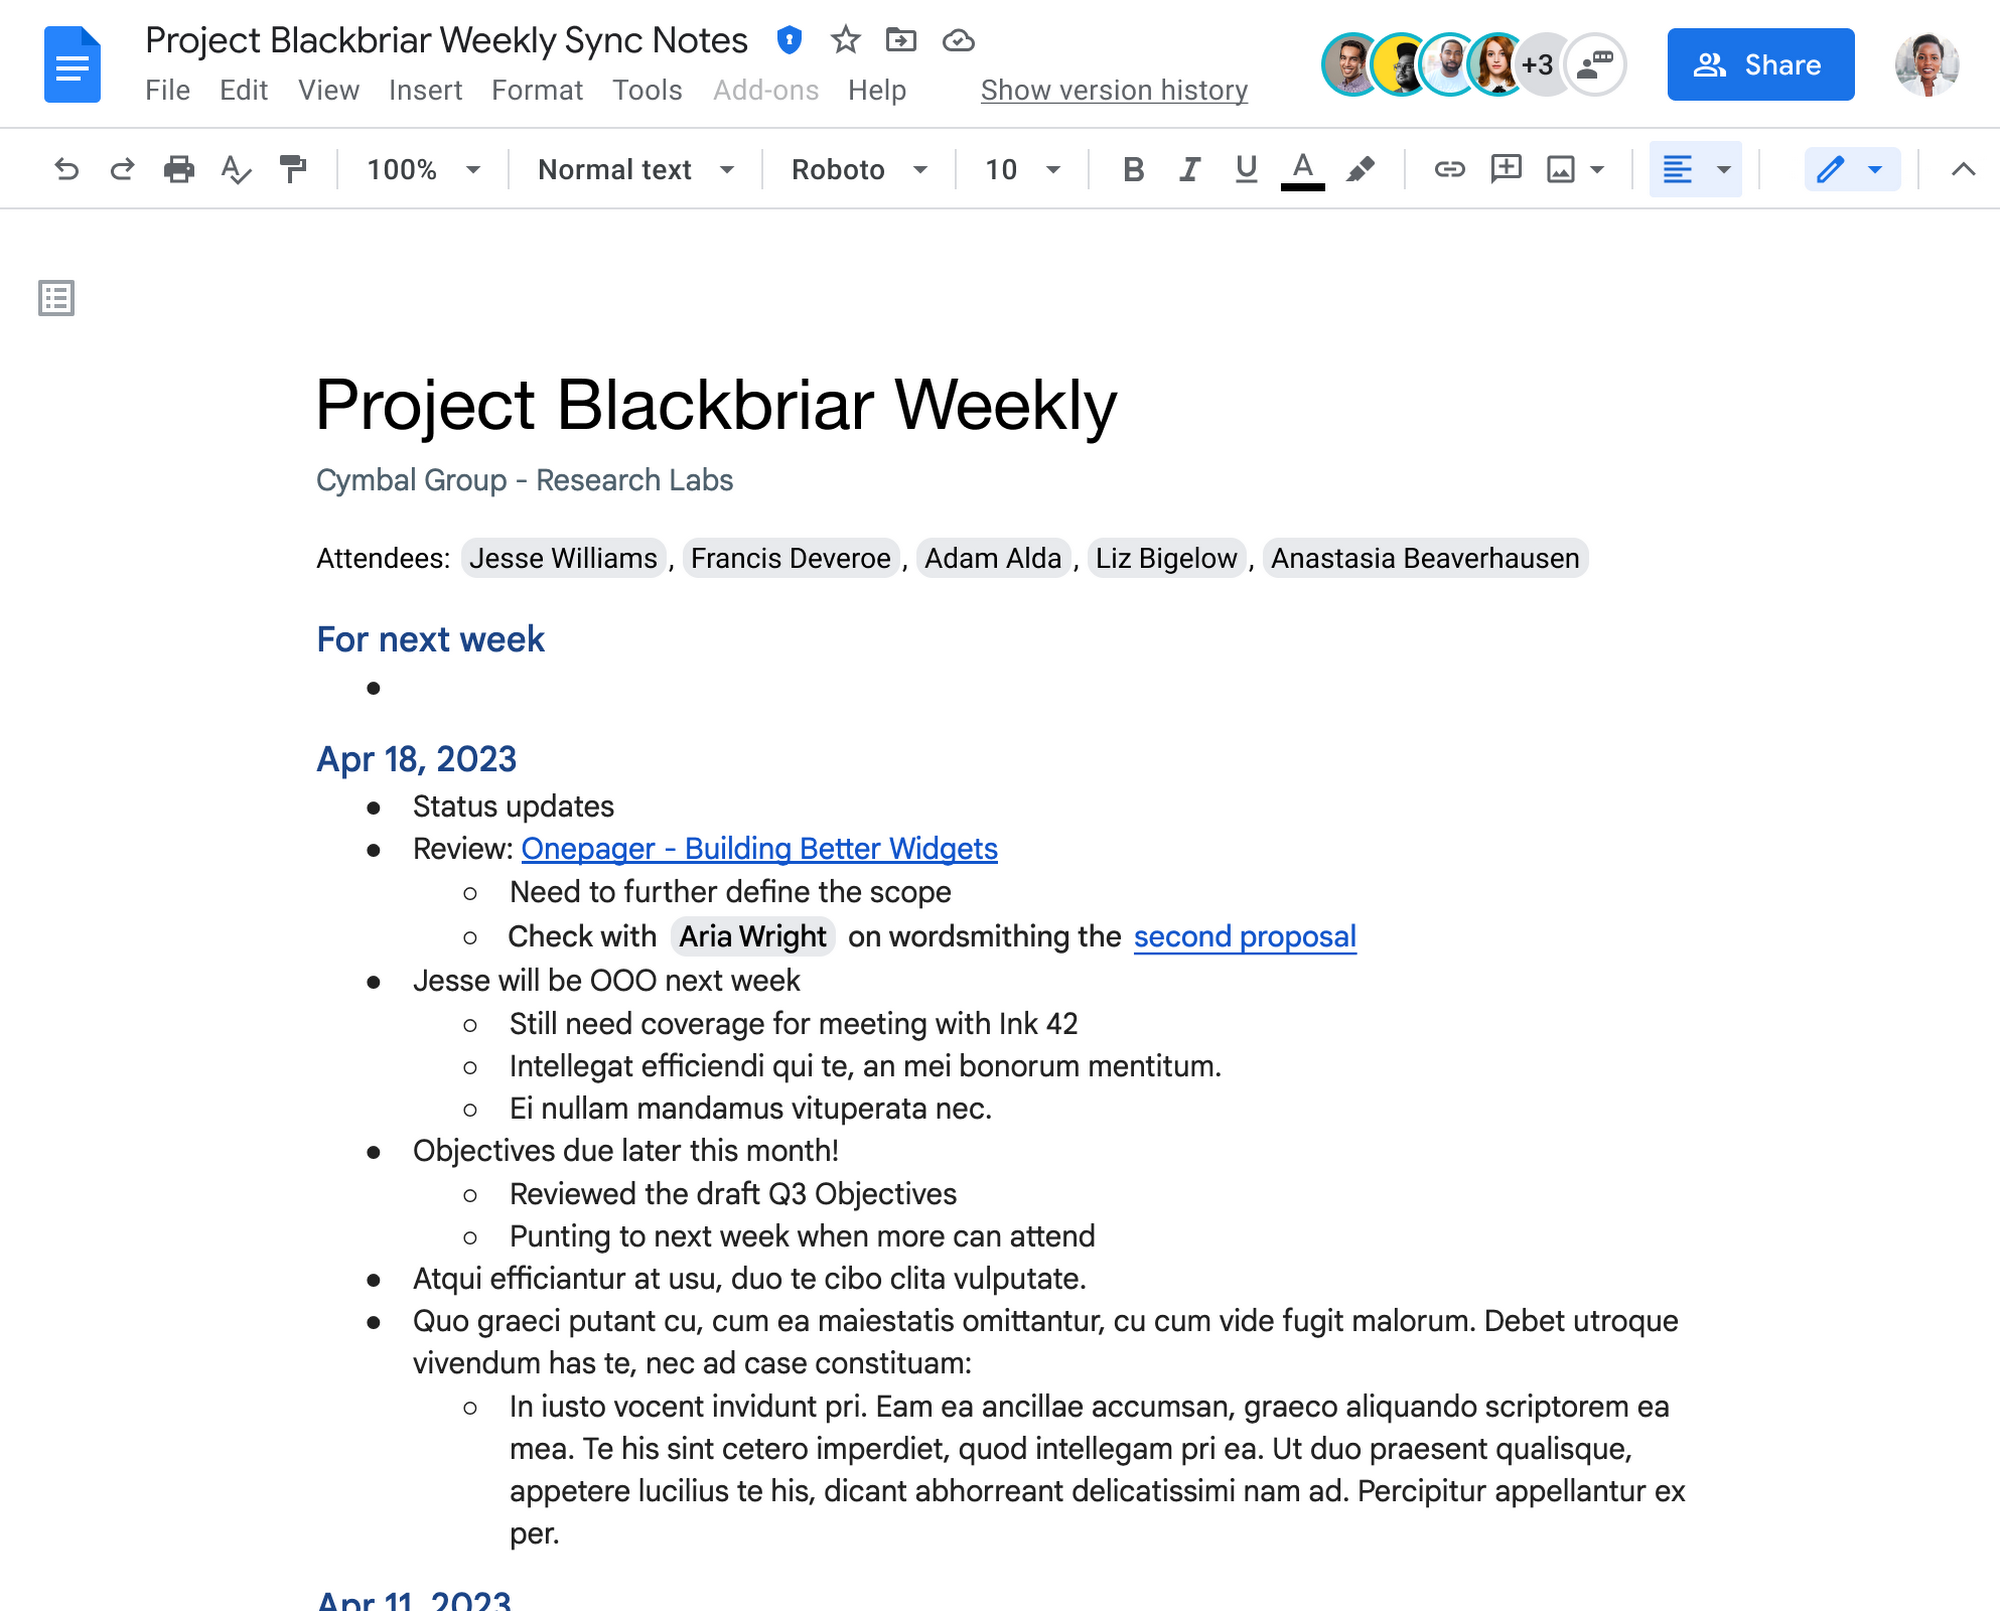
Task: Open the Edit menu
Action: 243,90
